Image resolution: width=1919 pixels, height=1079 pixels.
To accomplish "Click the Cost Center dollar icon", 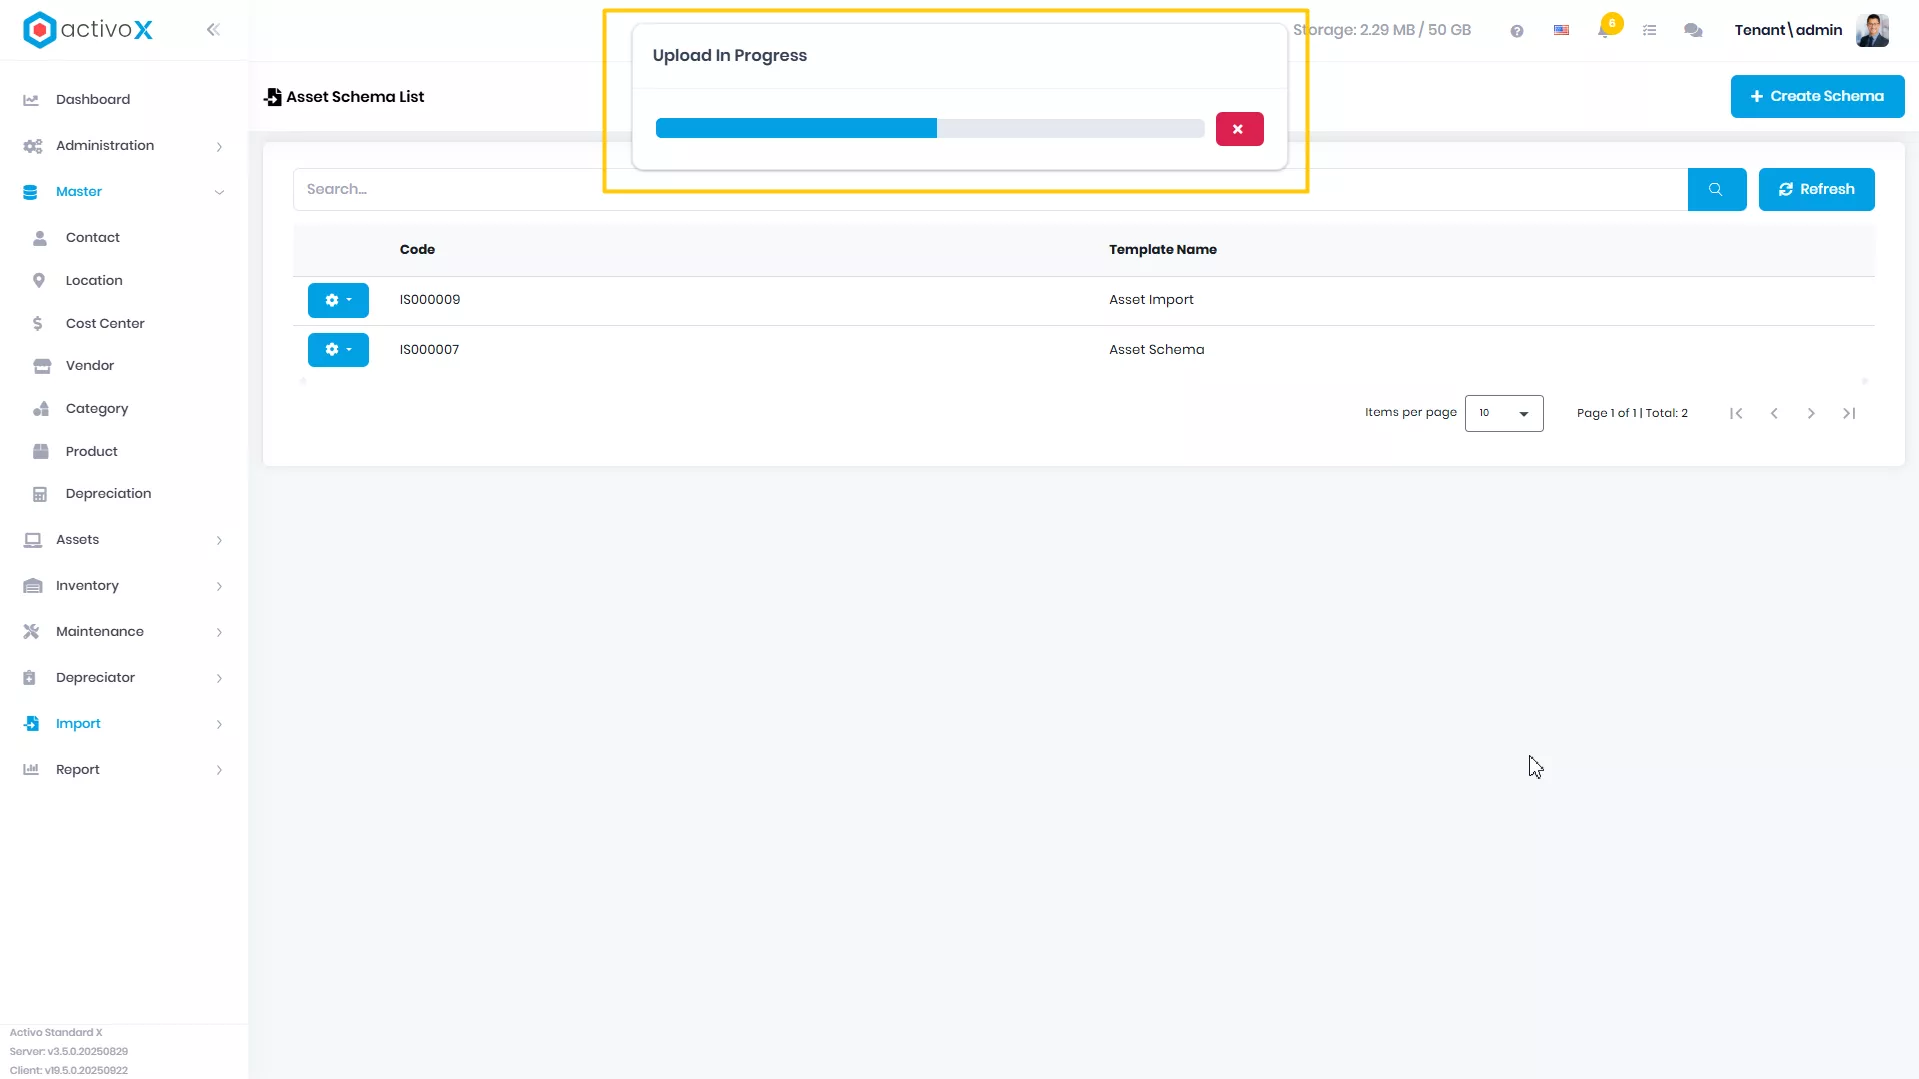I will tap(37, 324).
